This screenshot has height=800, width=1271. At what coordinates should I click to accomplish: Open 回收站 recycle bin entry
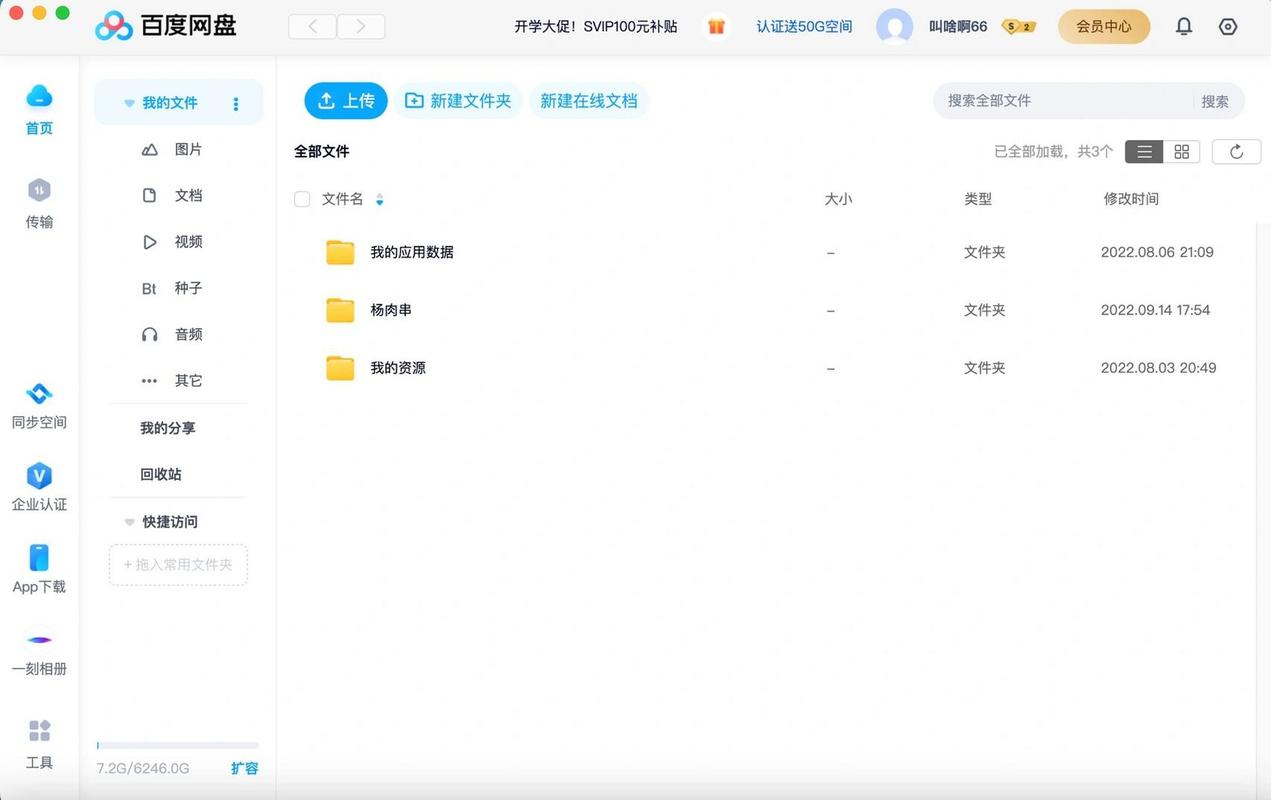pyautogui.click(x=161, y=474)
